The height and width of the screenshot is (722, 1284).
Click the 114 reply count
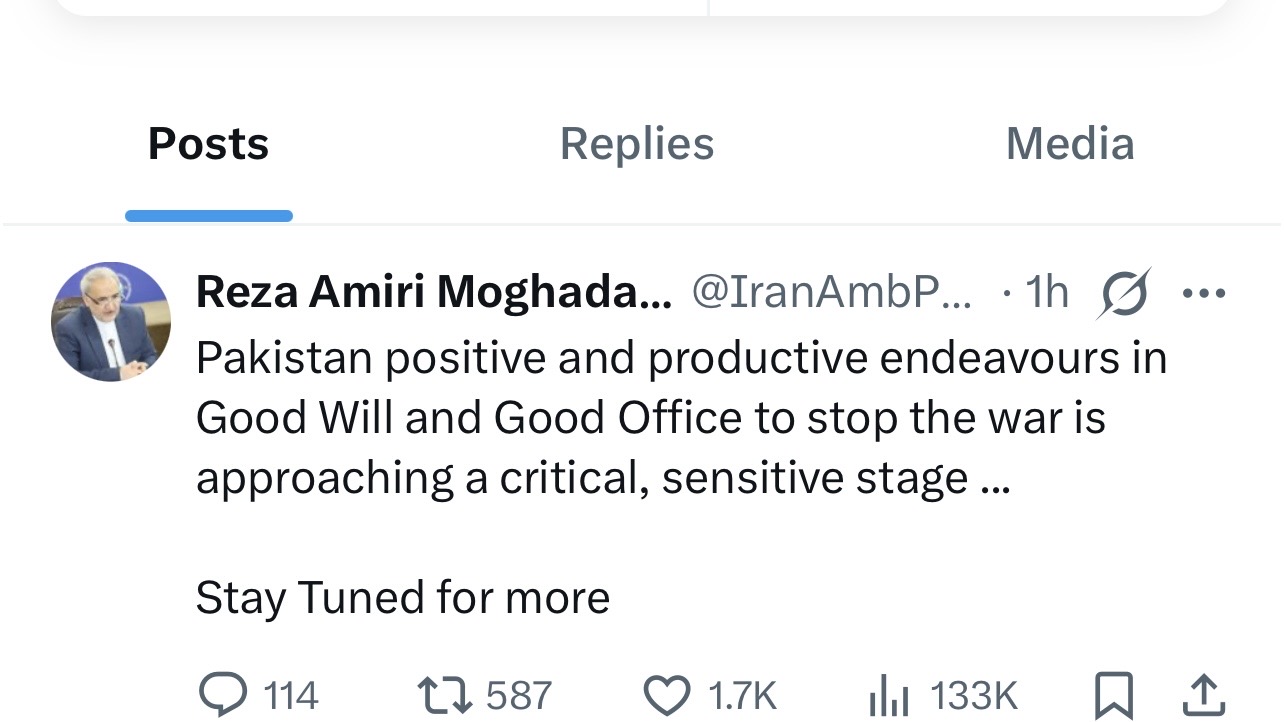291,695
